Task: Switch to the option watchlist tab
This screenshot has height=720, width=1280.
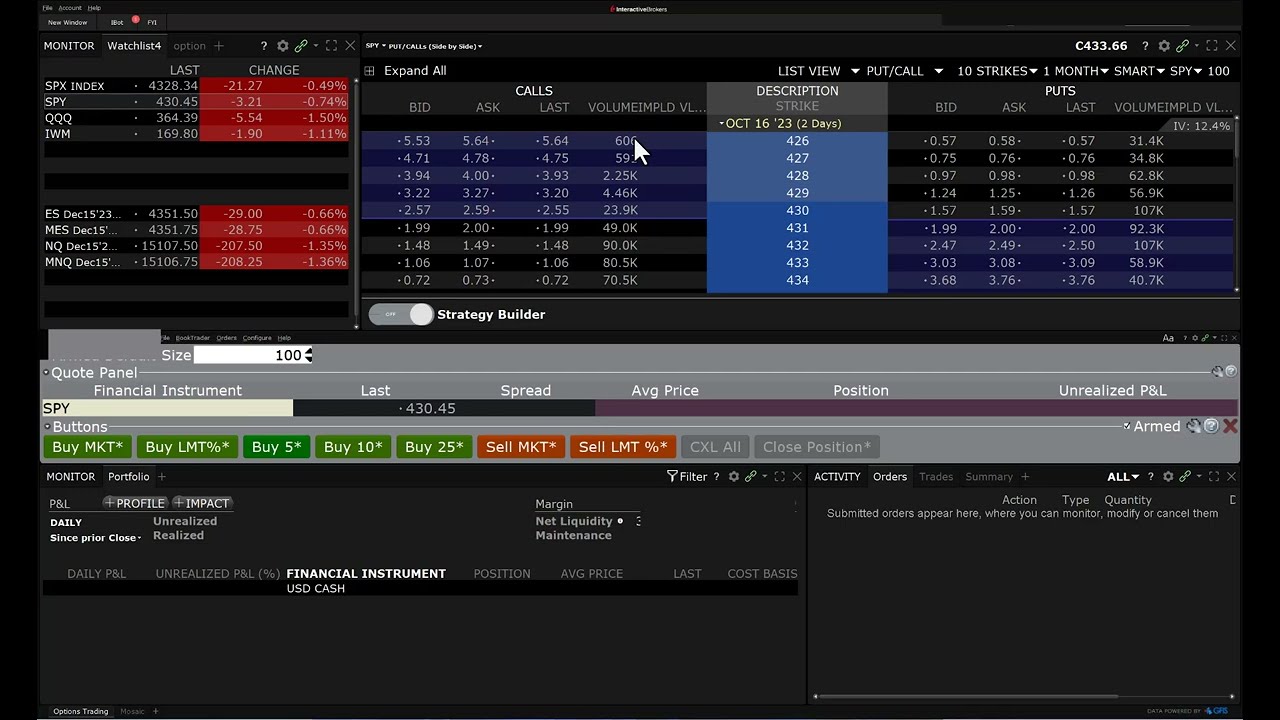Action: (x=189, y=46)
